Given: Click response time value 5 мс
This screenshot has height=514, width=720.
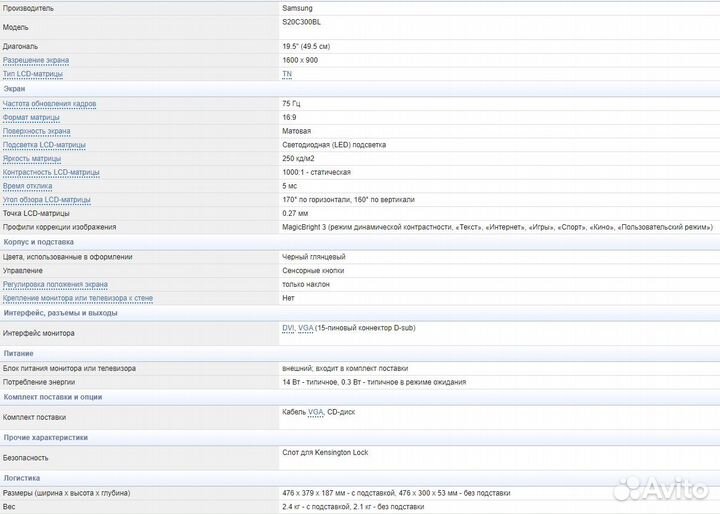Looking at the screenshot, I should click(x=290, y=186).
